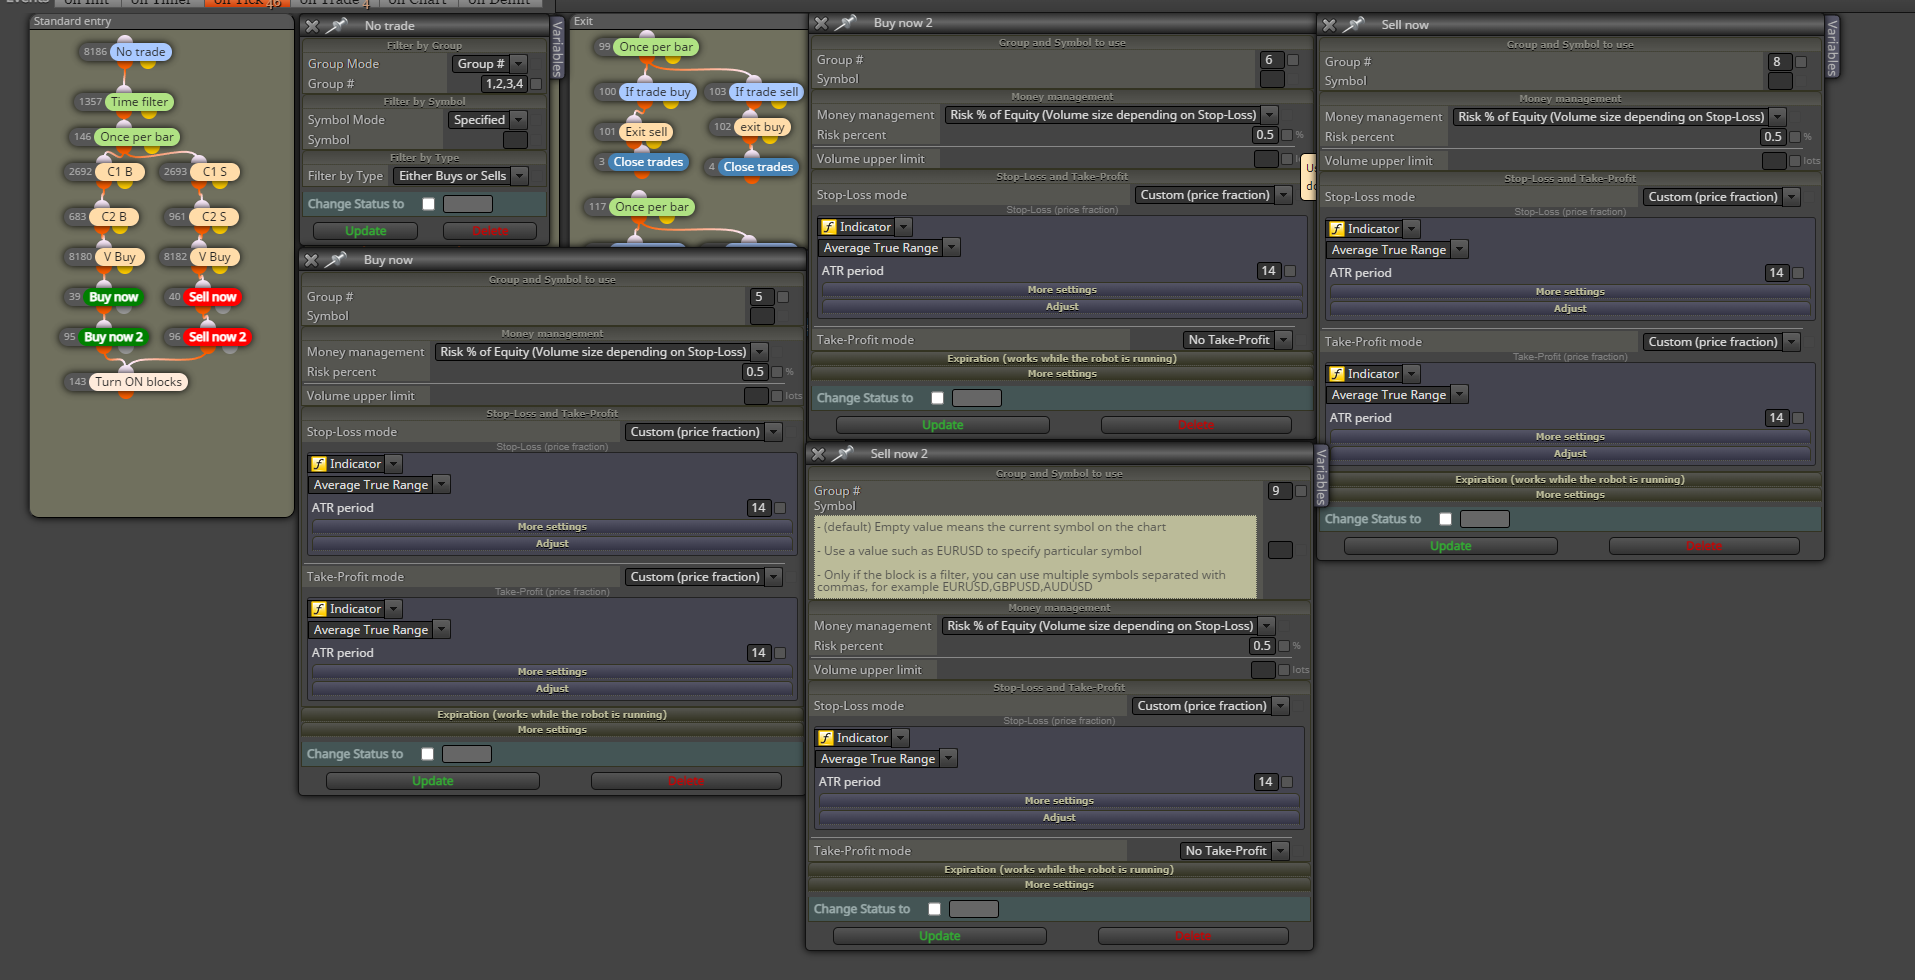
Task: Select the 'C2 S' block 961
Action: pyautogui.click(x=214, y=217)
